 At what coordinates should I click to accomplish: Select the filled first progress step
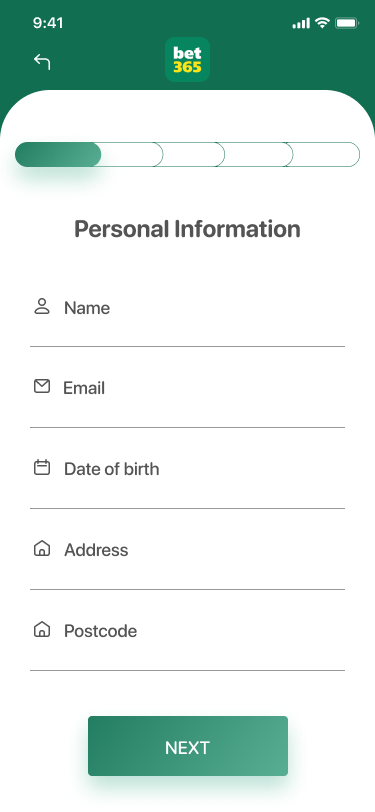58,154
